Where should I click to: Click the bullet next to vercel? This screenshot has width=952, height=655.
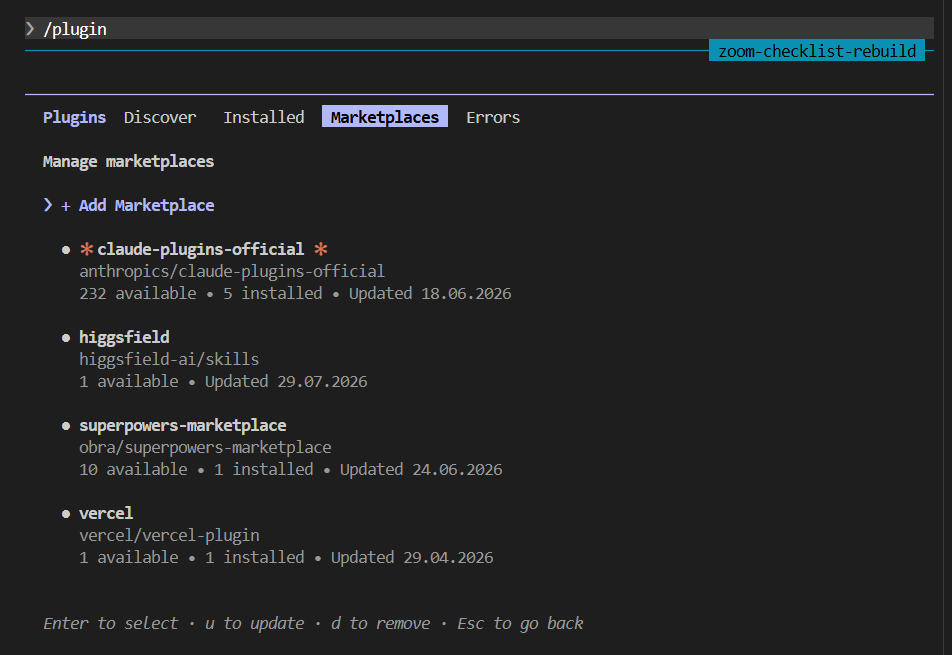click(66, 514)
